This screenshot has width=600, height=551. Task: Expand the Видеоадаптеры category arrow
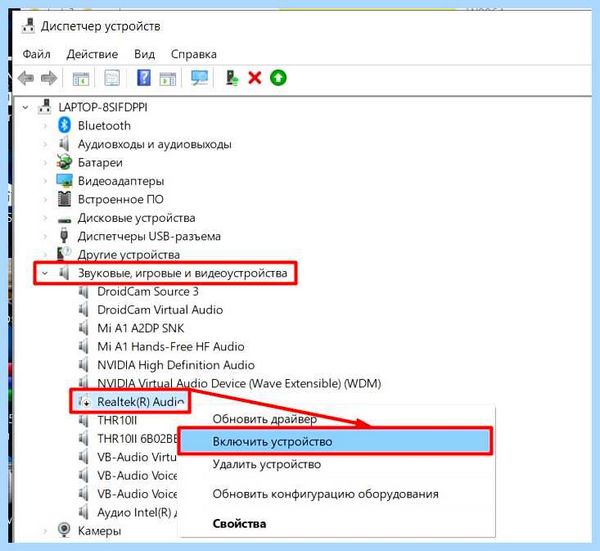pyautogui.click(x=45, y=181)
